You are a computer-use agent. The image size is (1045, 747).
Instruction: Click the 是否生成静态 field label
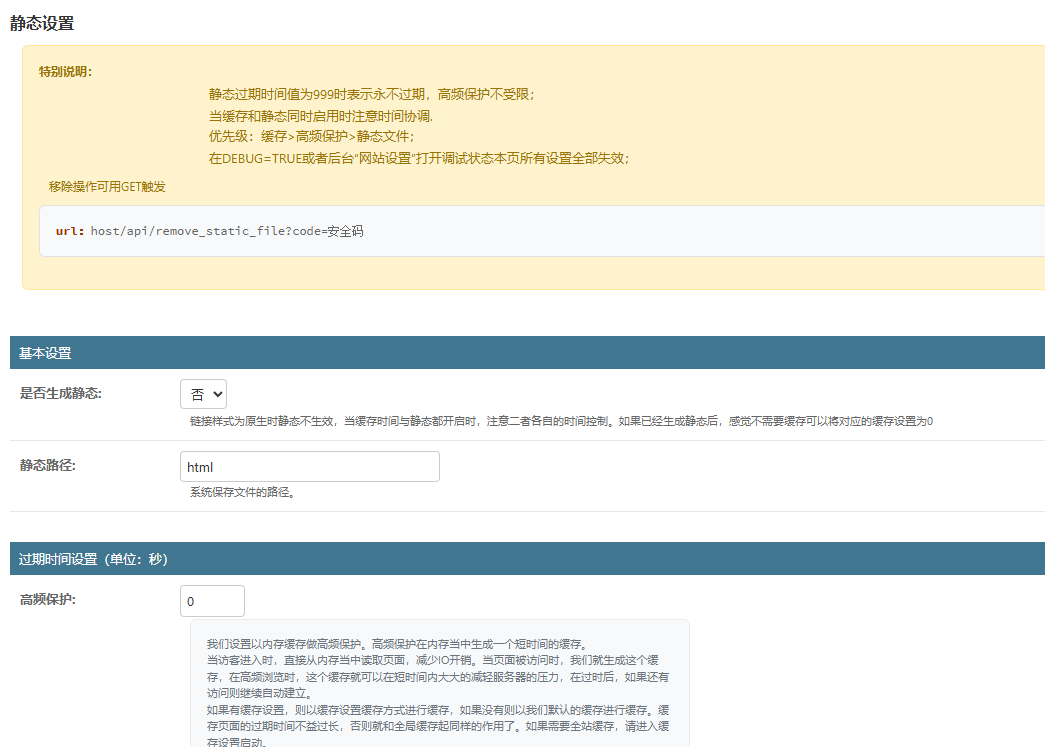pyautogui.click(x=60, y=393)
